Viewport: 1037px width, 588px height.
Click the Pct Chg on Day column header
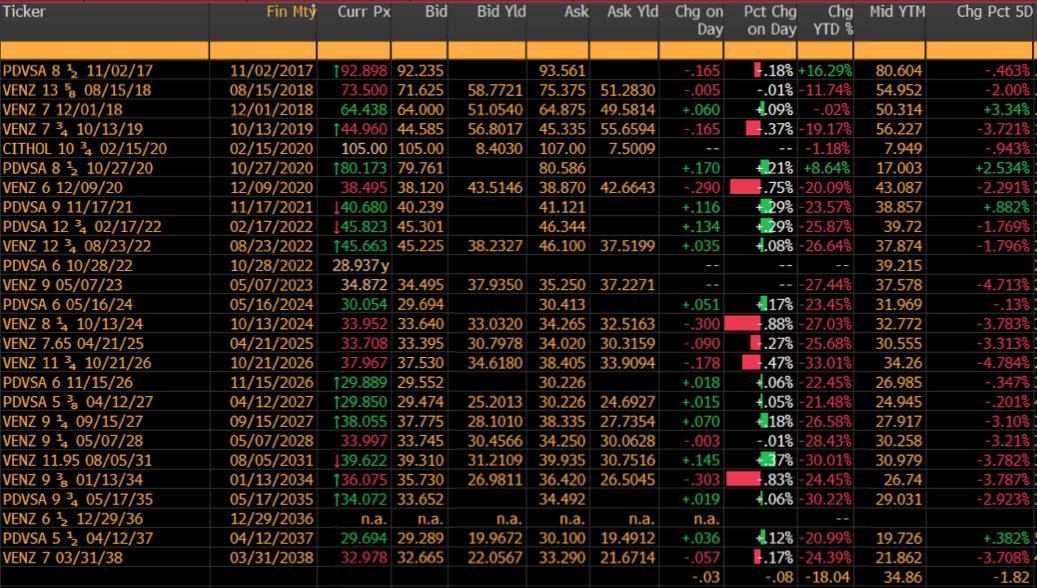[770, 21]
